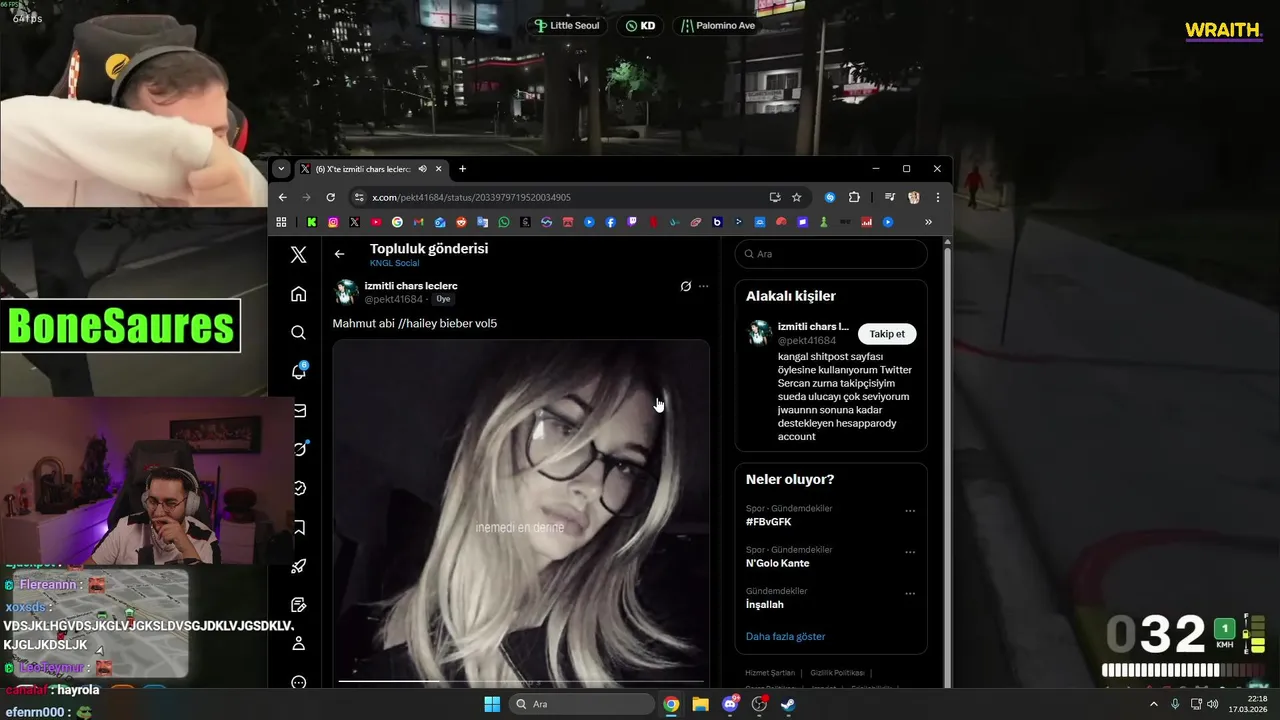This screenshot has width=1280, height=720.
Task: Open izmitli chars leclerc author name
Action: [411, 286]
